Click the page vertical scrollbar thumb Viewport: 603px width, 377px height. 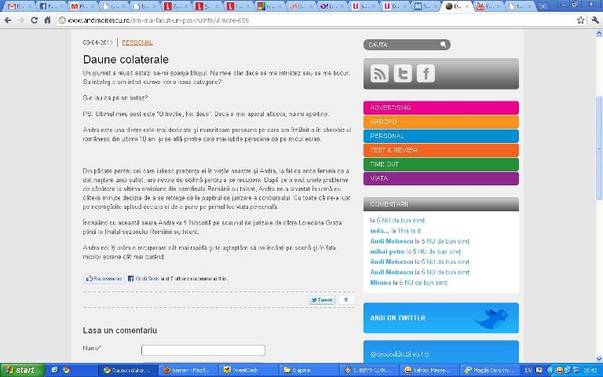[x=599, y=148]
